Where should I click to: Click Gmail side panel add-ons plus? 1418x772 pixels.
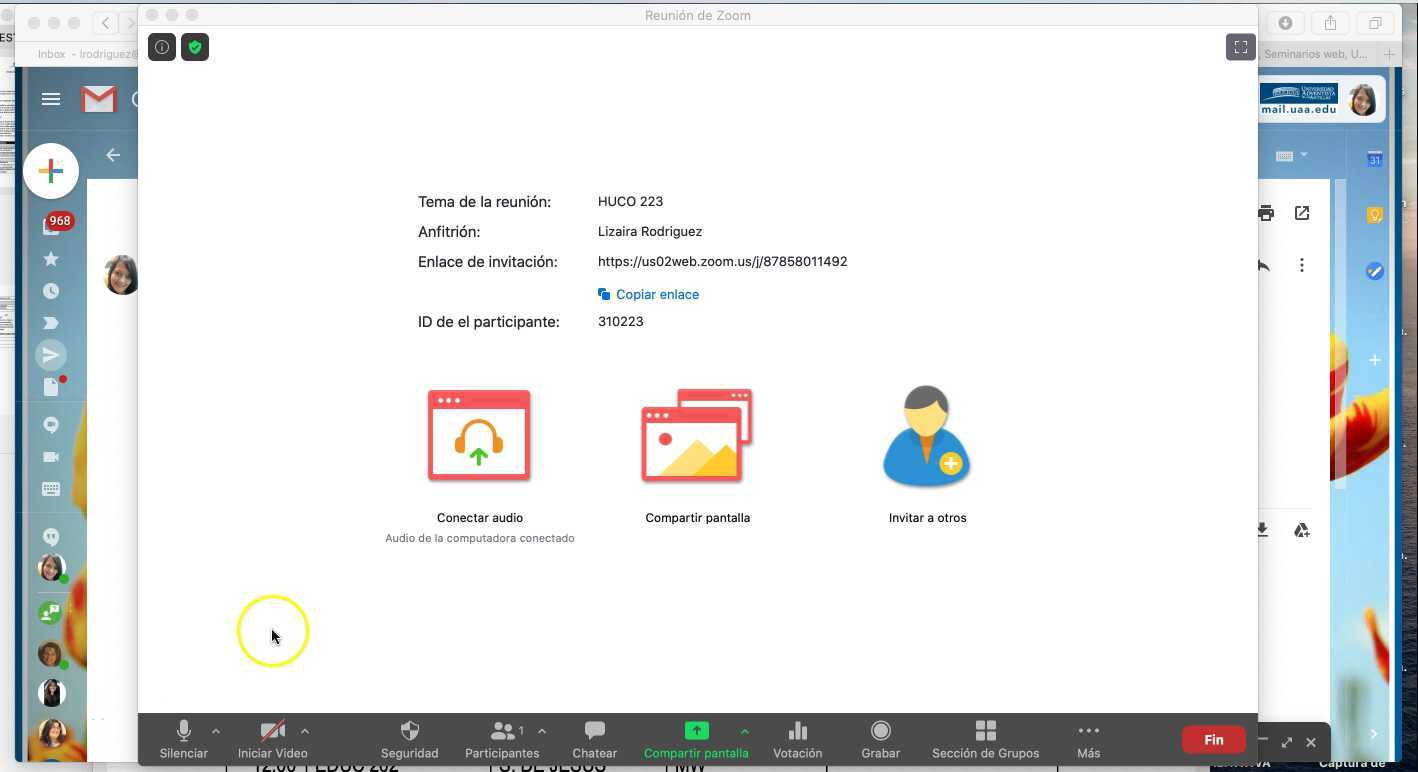pyautogui.click(x=1375, y=360)
